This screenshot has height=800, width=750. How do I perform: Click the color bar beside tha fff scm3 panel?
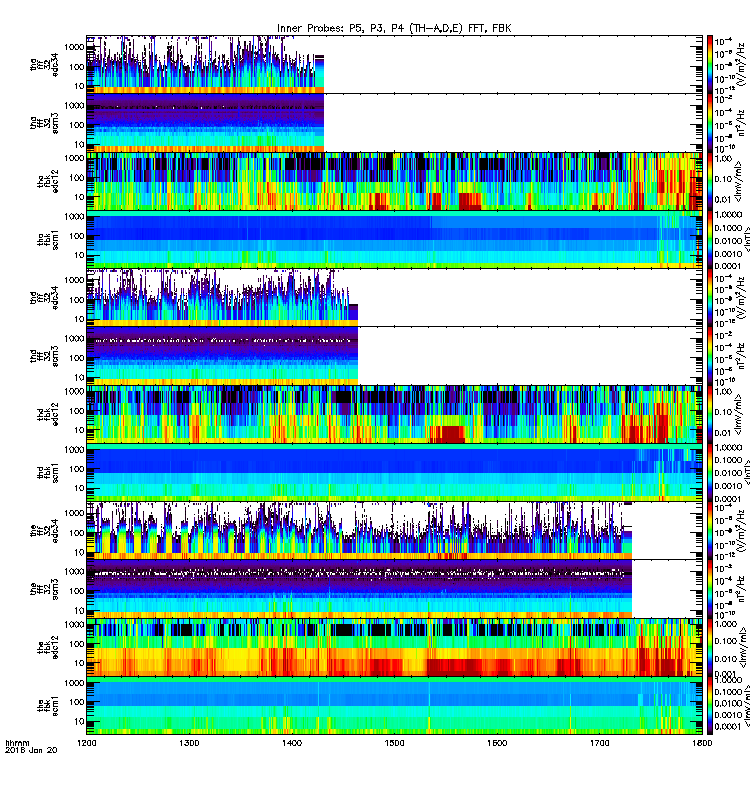click(x=710, y=123)
